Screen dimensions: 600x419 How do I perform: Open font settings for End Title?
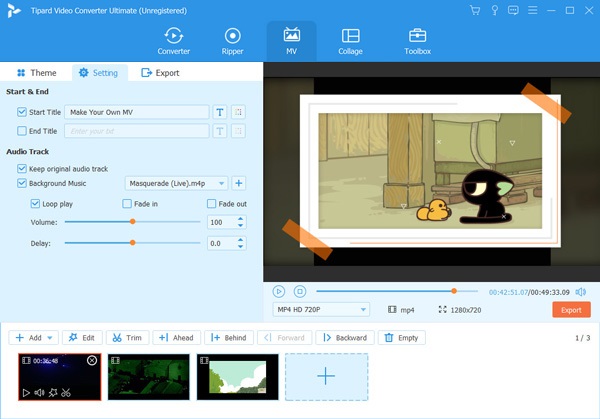tap(220, 131)
